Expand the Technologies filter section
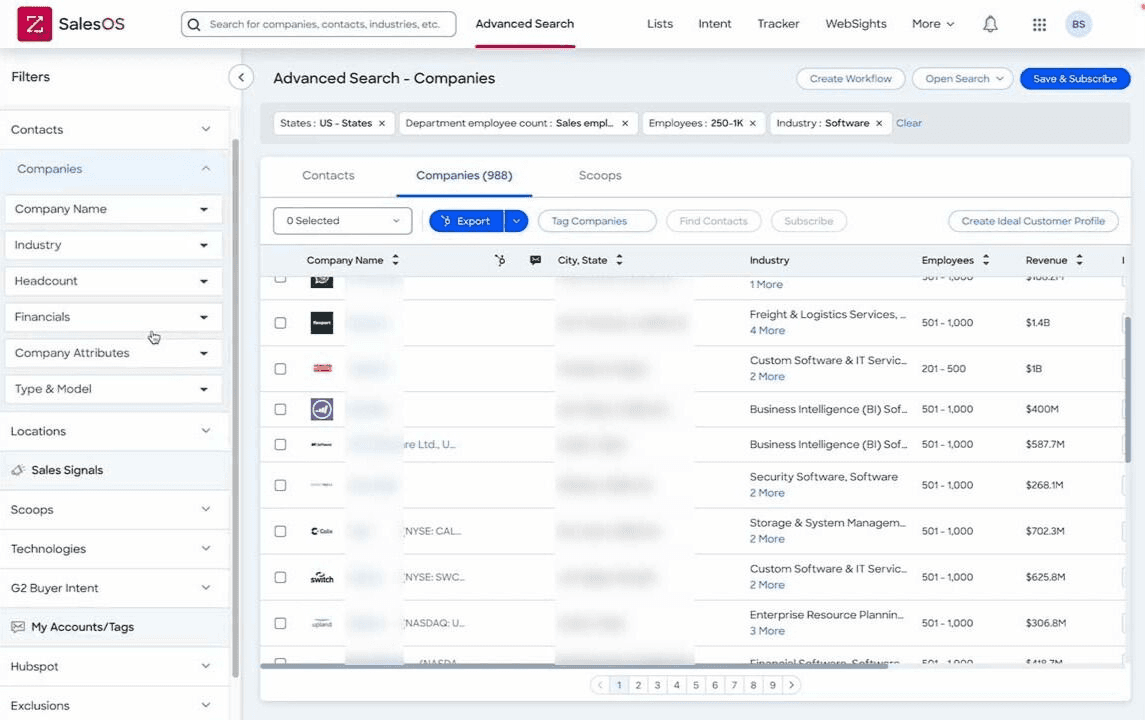1145x720 pixels. [113, 548]
